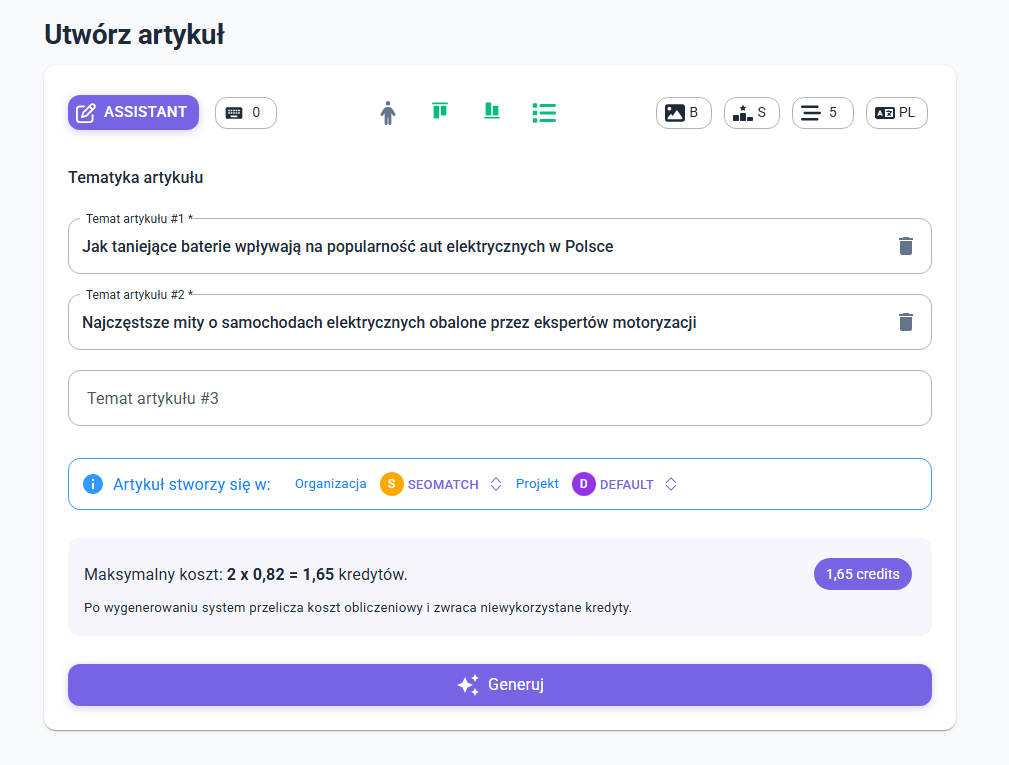This screenshot has height=765, width=1009.
Task: Click the 1,65 credits badge
Action: pyautogui.click(x=862, y=574)
